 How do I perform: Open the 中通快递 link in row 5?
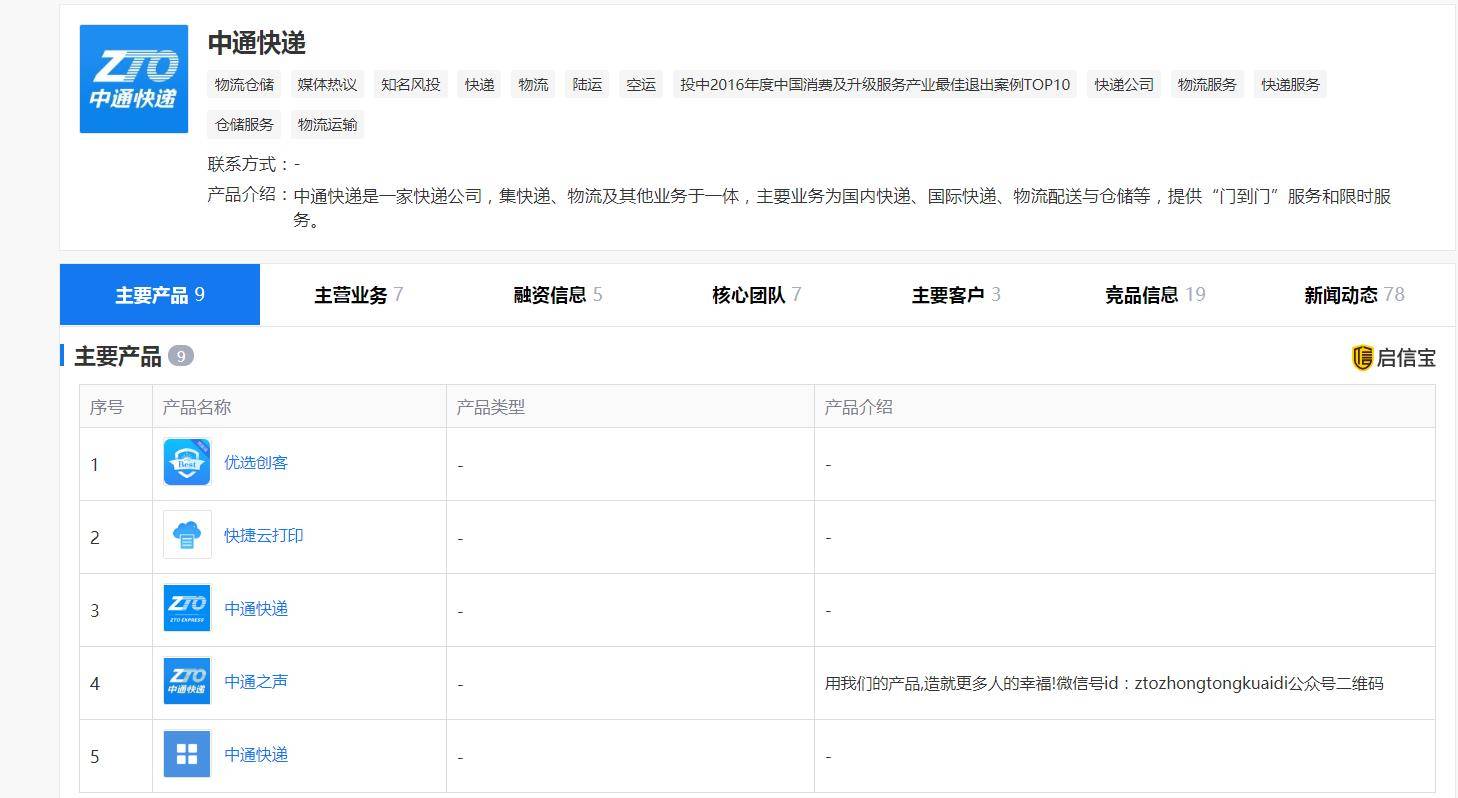256,755
